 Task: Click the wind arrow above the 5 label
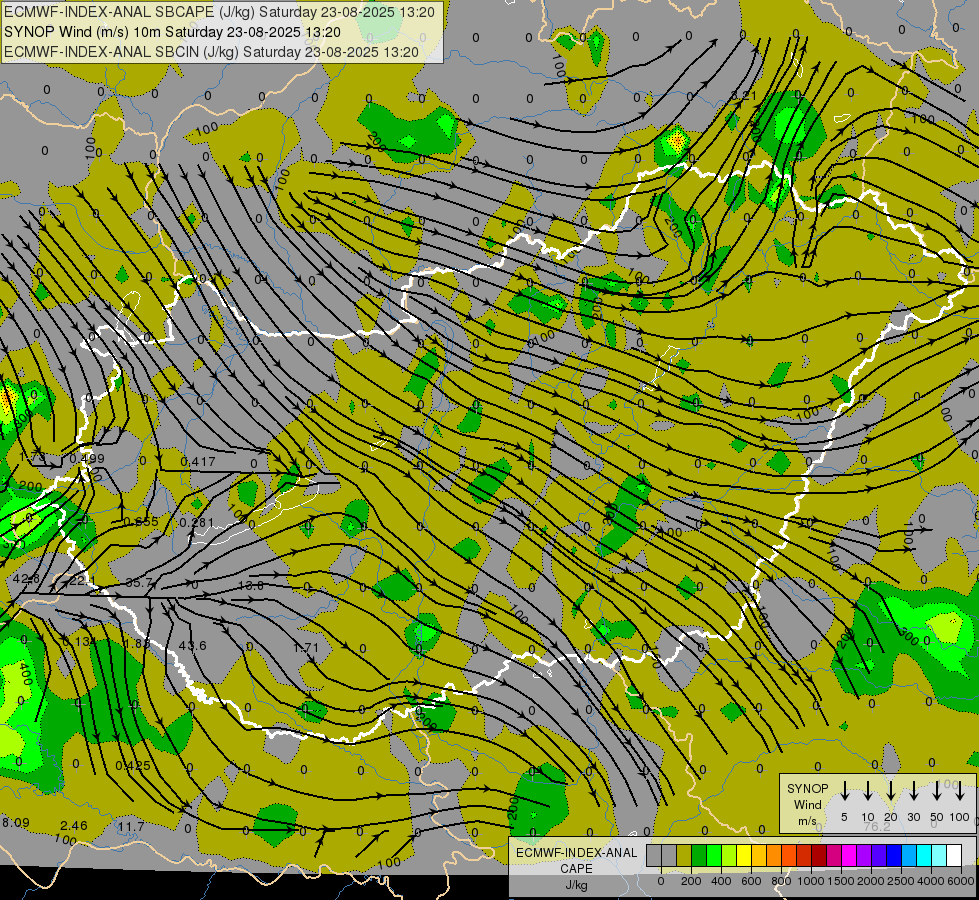click(x=844, y=790)
